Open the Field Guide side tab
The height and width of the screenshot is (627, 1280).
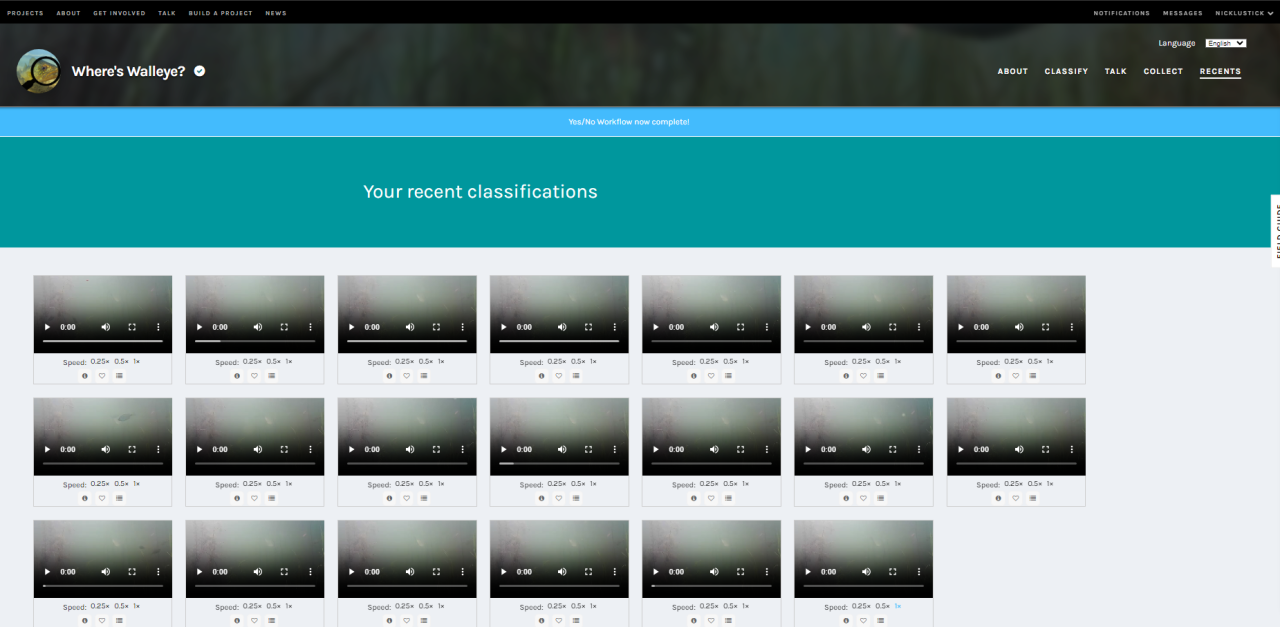click(1275, 230)
